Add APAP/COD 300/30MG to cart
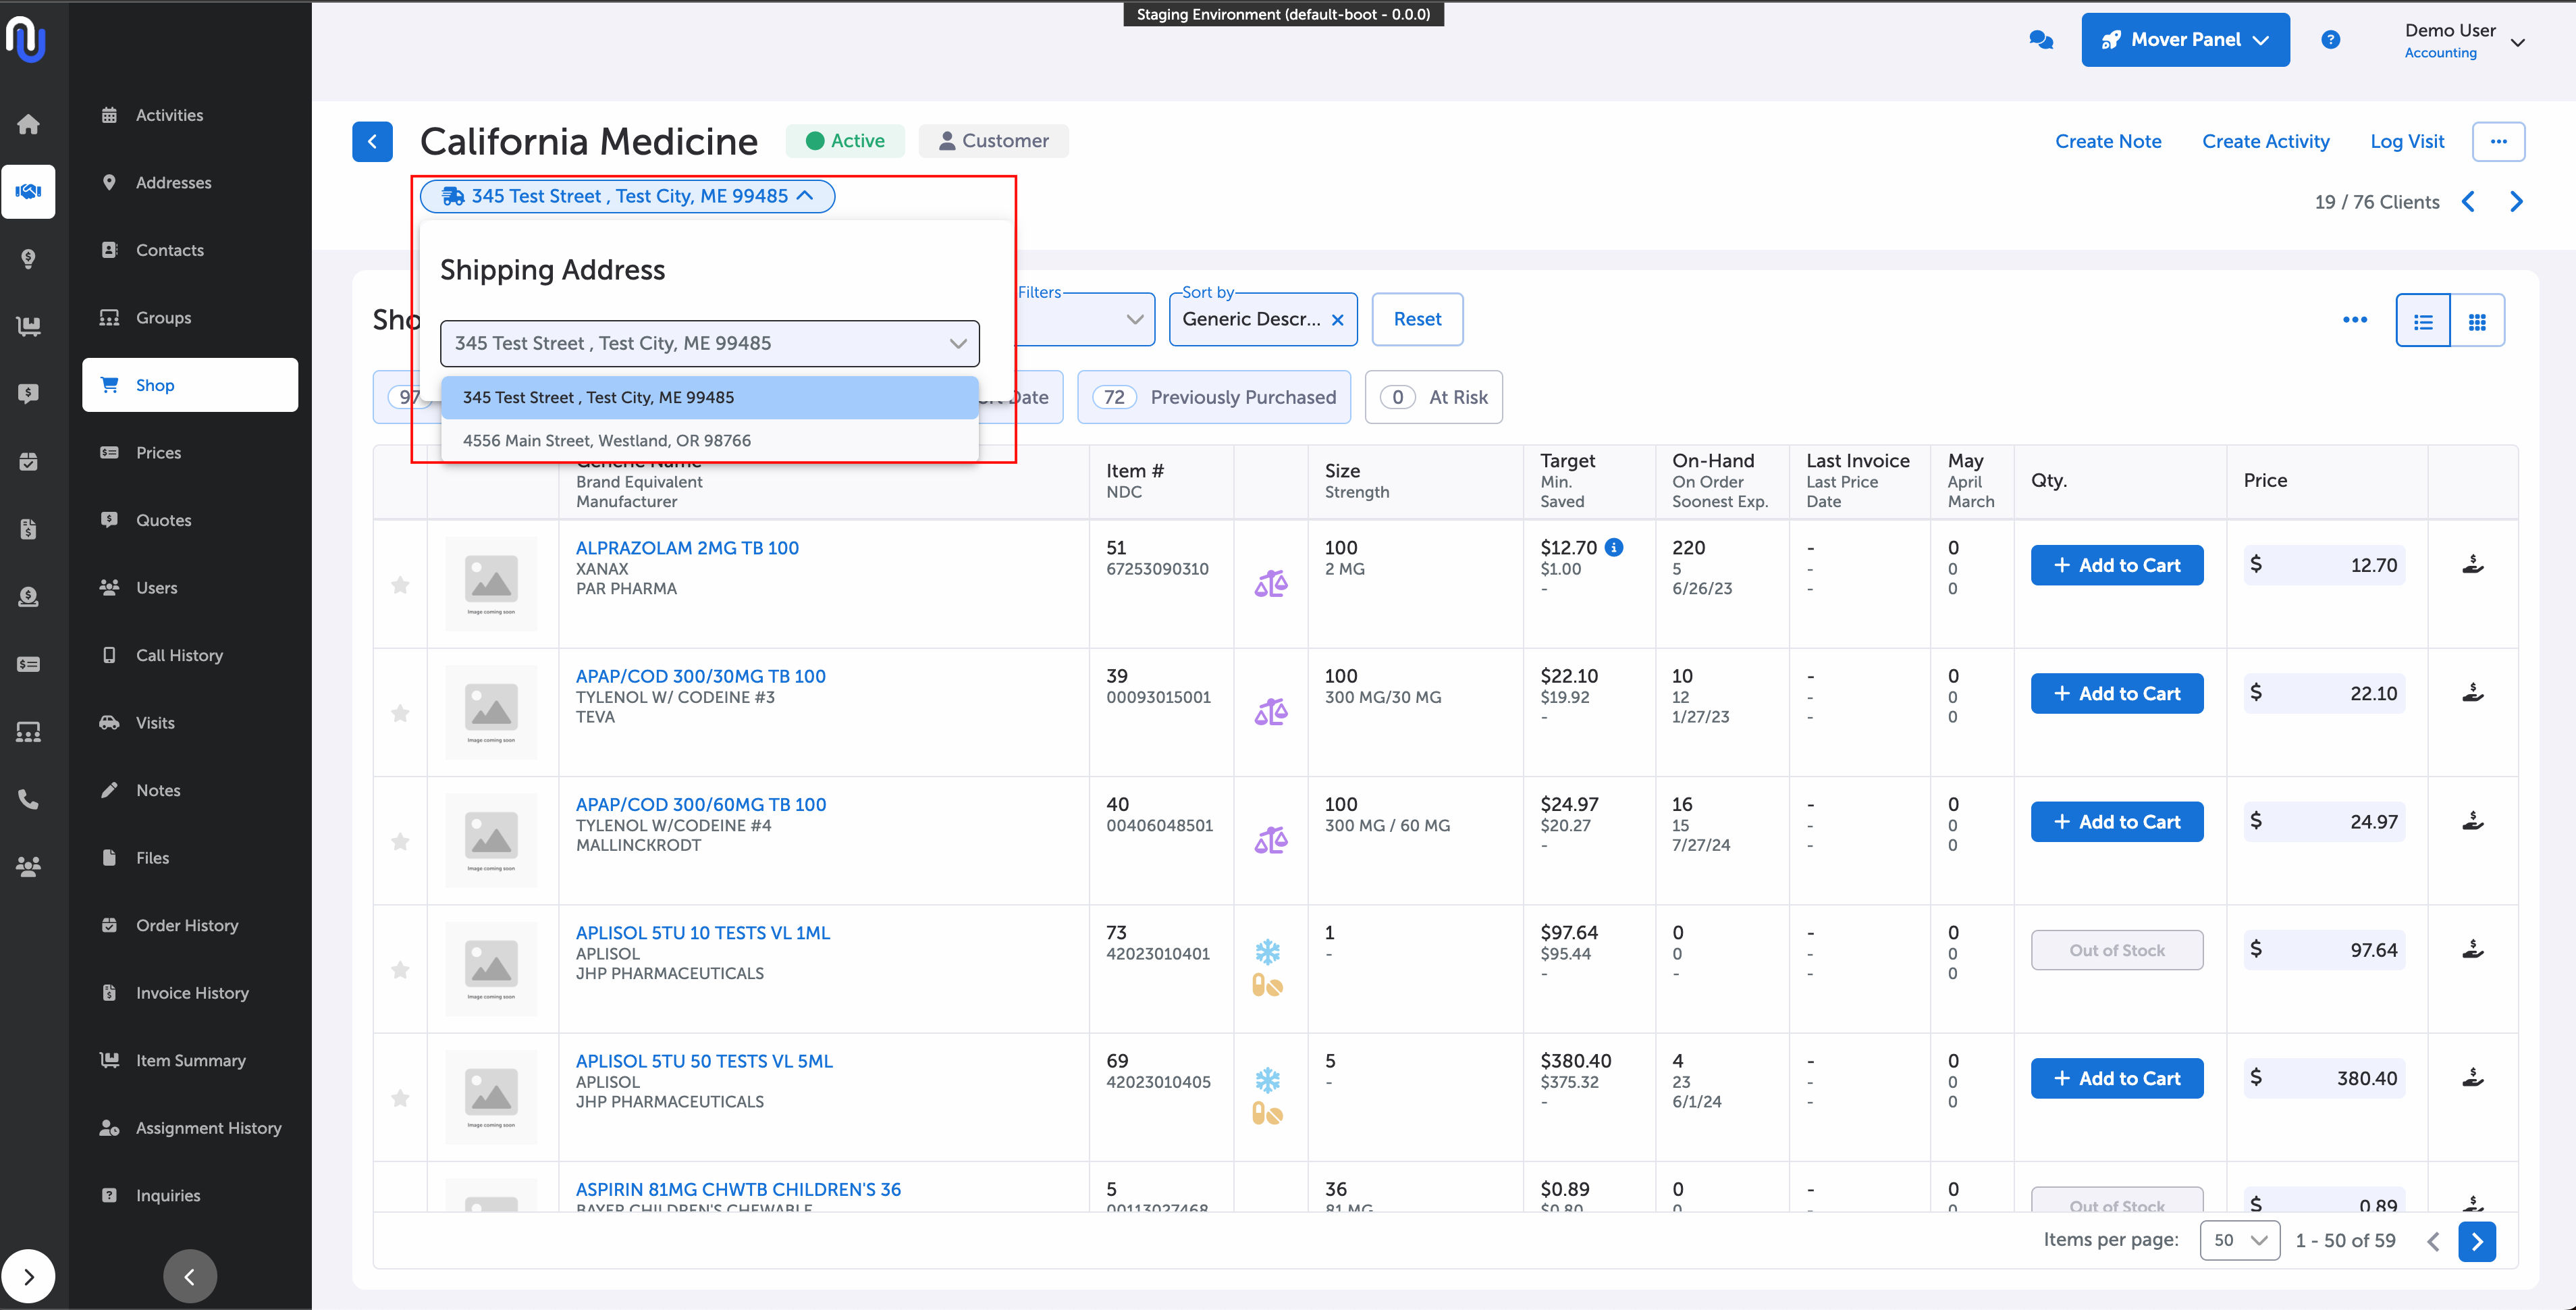 click(2116, 693)
